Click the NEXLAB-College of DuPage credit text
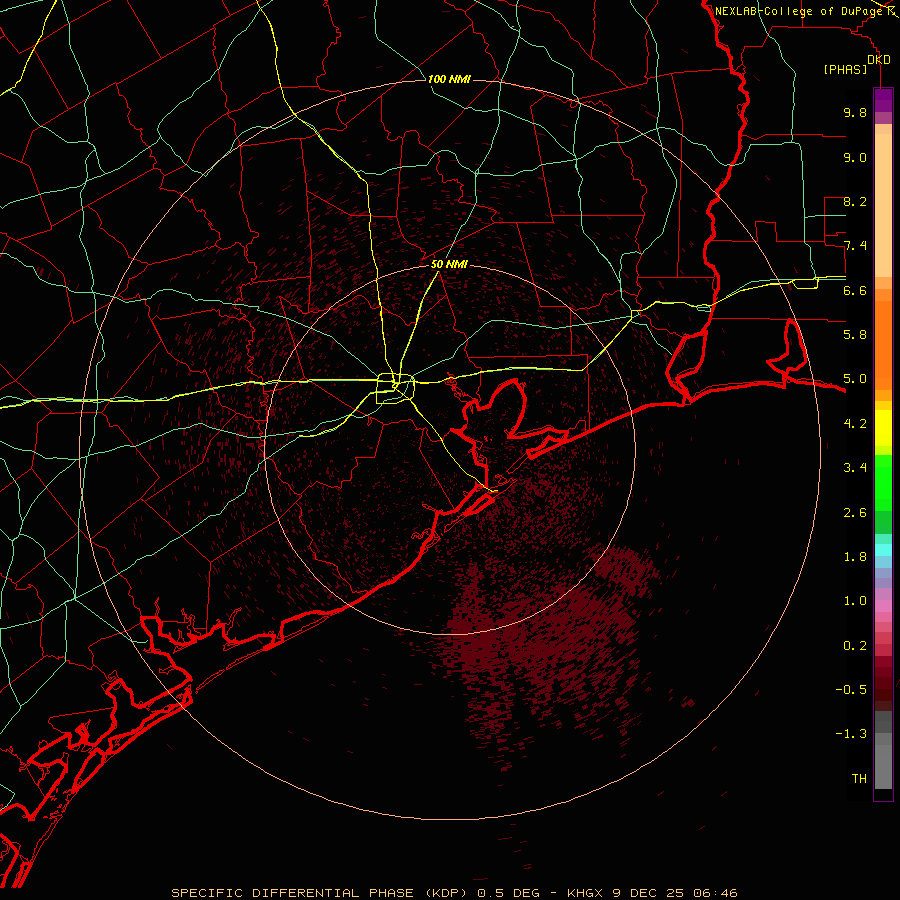900x900 pixels. tap(801, 11)
